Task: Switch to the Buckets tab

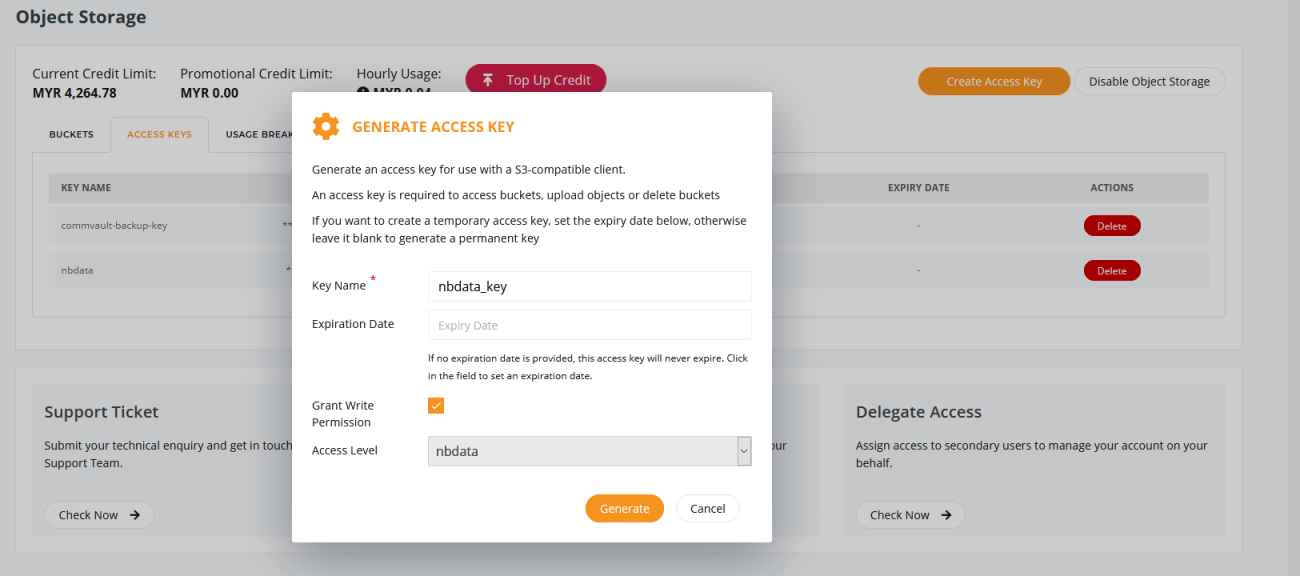Action: (71, 134)
